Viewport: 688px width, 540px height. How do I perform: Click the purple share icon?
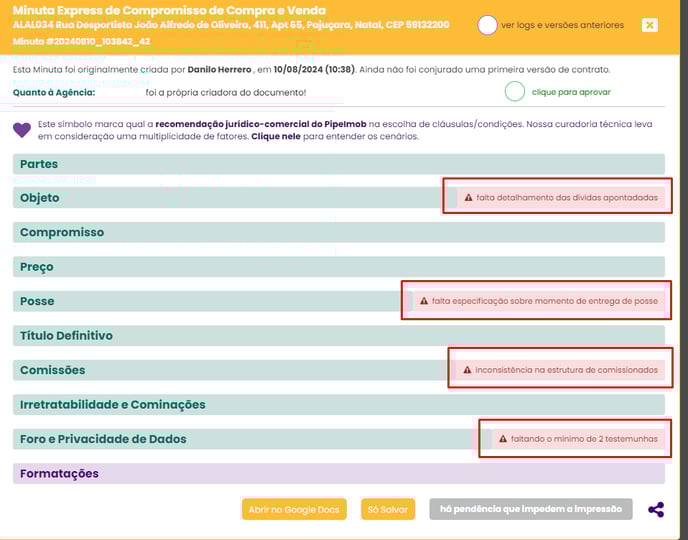656,510
